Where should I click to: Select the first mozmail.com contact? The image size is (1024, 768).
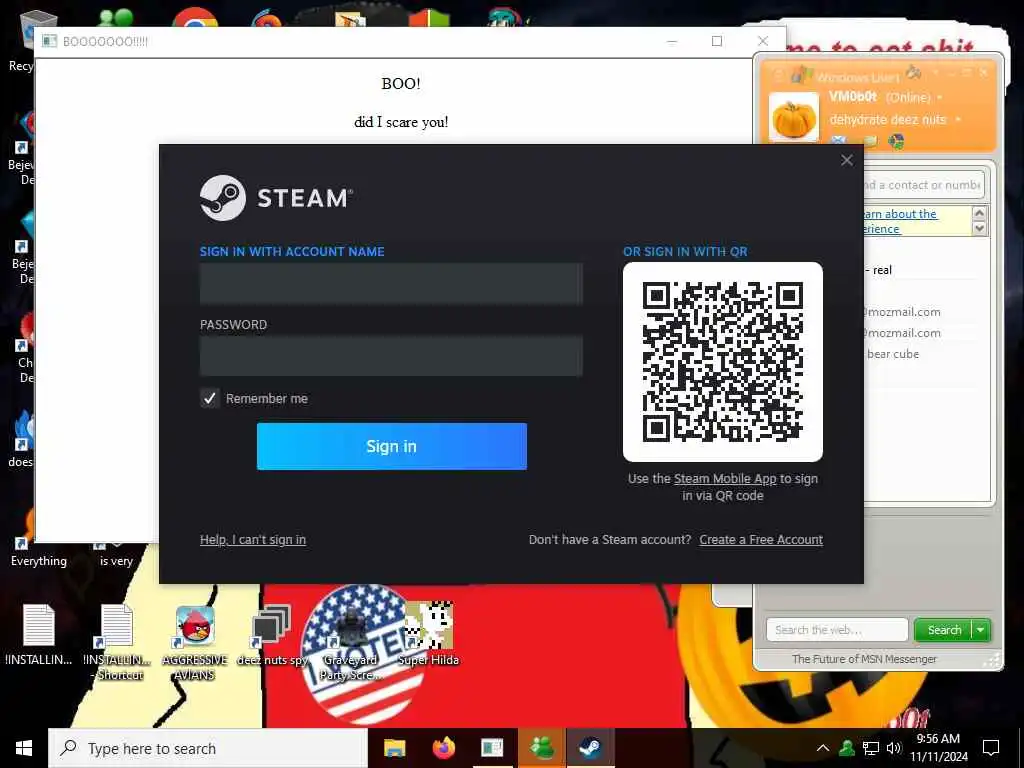click(x=902, y=312)
